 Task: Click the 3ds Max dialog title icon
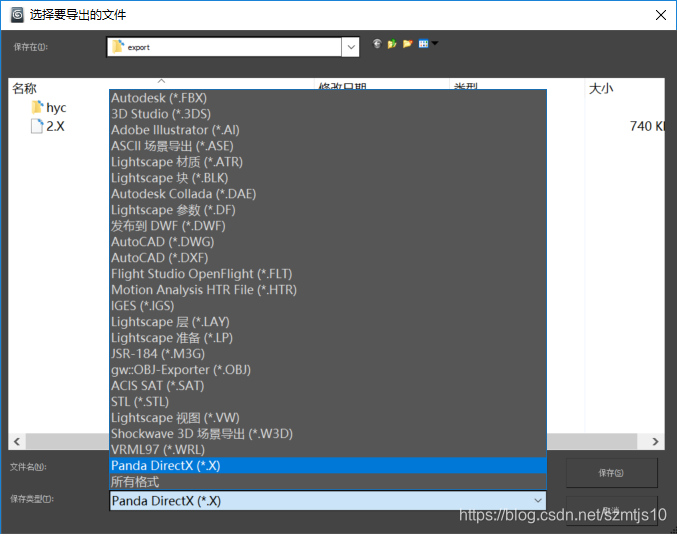(17, 15)
